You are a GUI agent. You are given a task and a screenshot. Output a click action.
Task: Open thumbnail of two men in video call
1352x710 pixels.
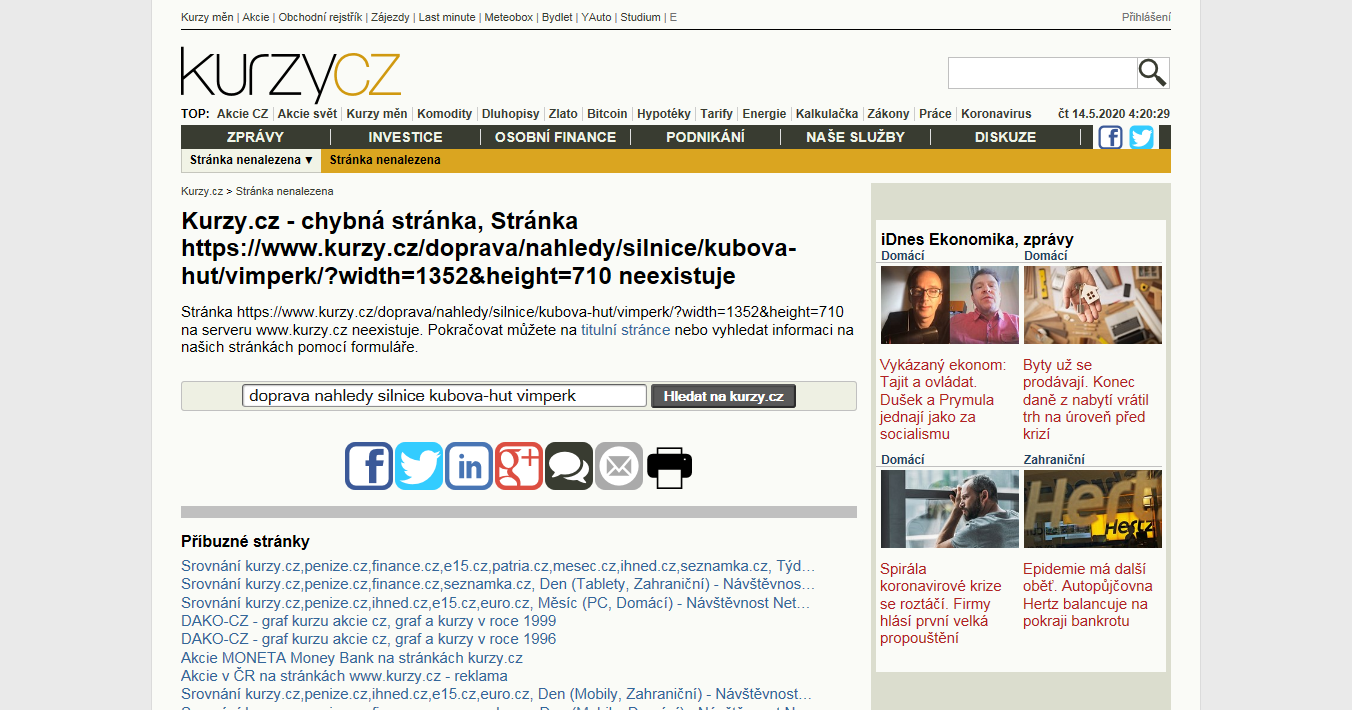pyautogui.click(x=949, y=305)
